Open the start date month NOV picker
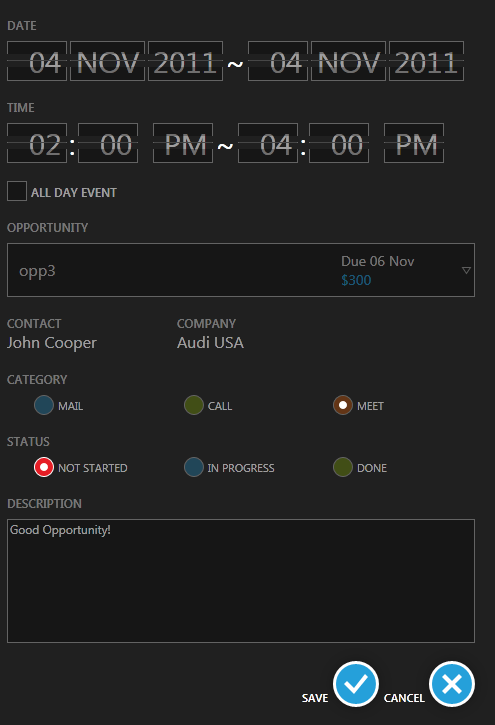 point(107,61)
